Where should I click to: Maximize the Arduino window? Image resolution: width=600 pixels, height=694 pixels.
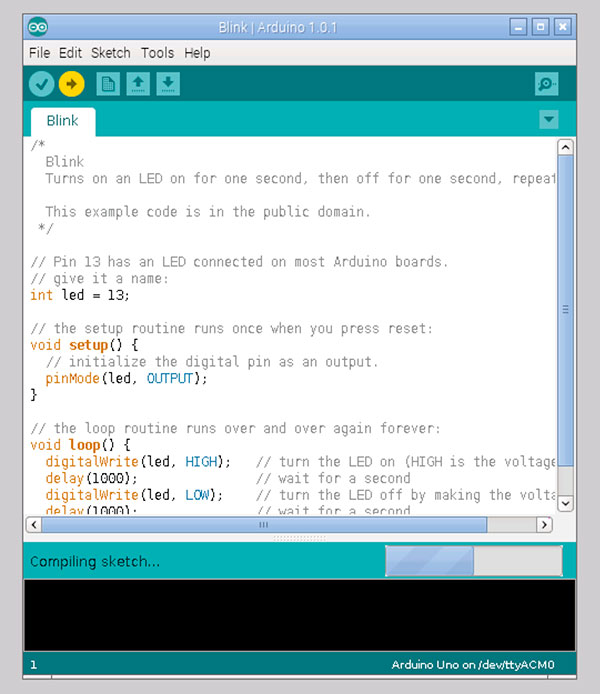point(540,27)
